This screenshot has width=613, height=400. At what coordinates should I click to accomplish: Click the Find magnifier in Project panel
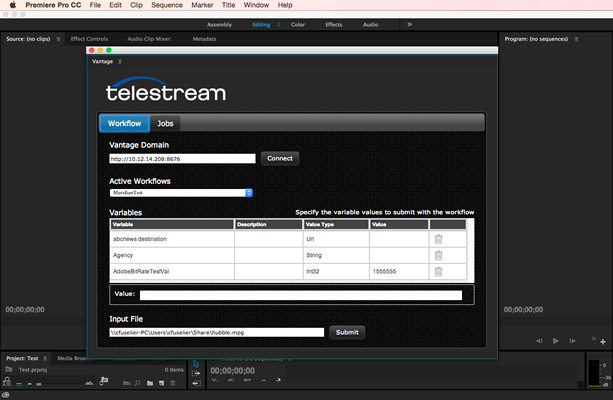(x=137, y=383)
